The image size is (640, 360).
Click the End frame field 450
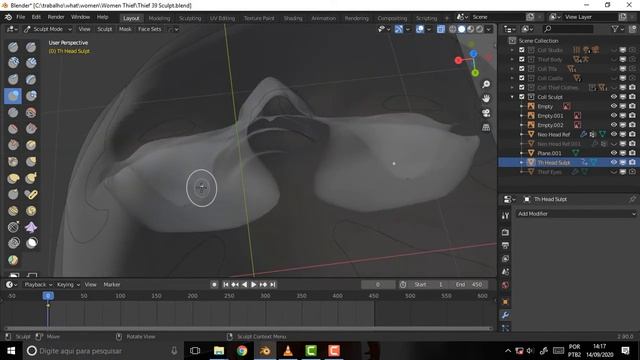point(469,284)
